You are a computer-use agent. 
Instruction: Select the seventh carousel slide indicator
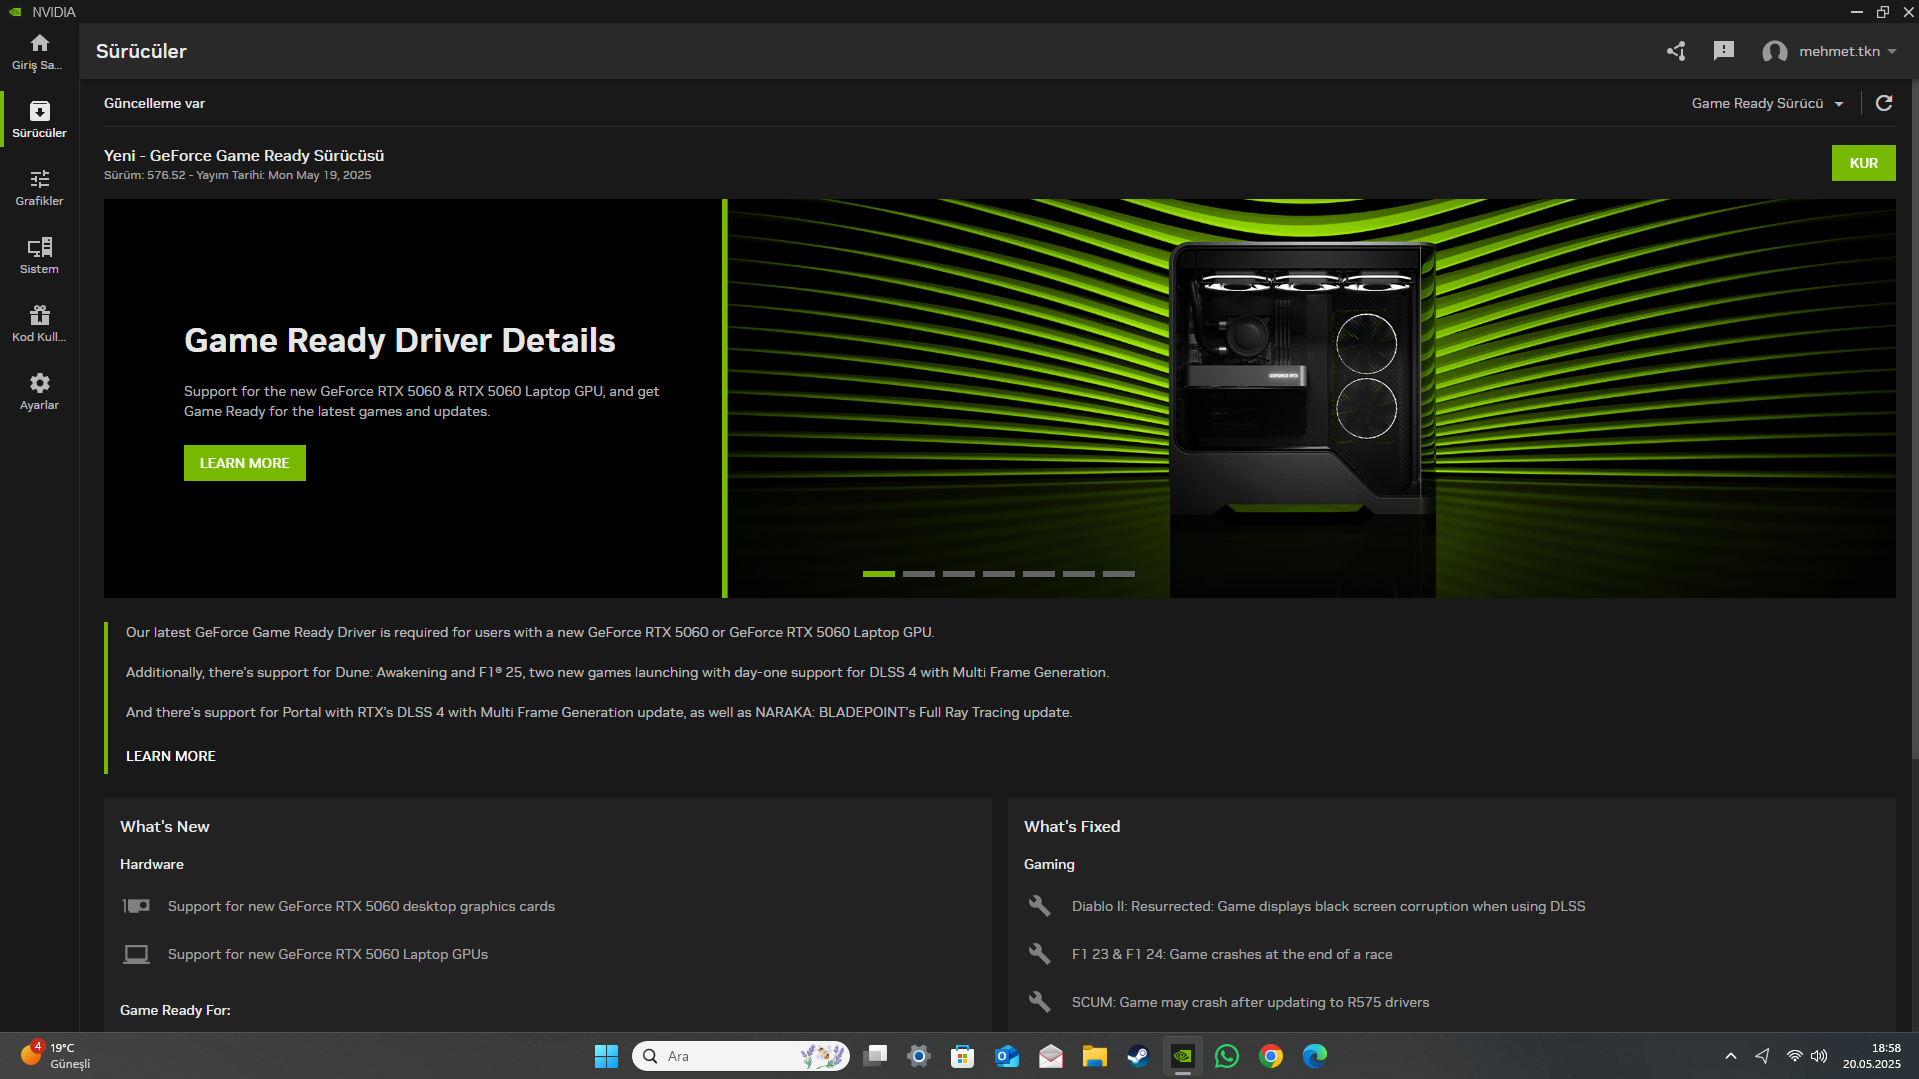1119,574
